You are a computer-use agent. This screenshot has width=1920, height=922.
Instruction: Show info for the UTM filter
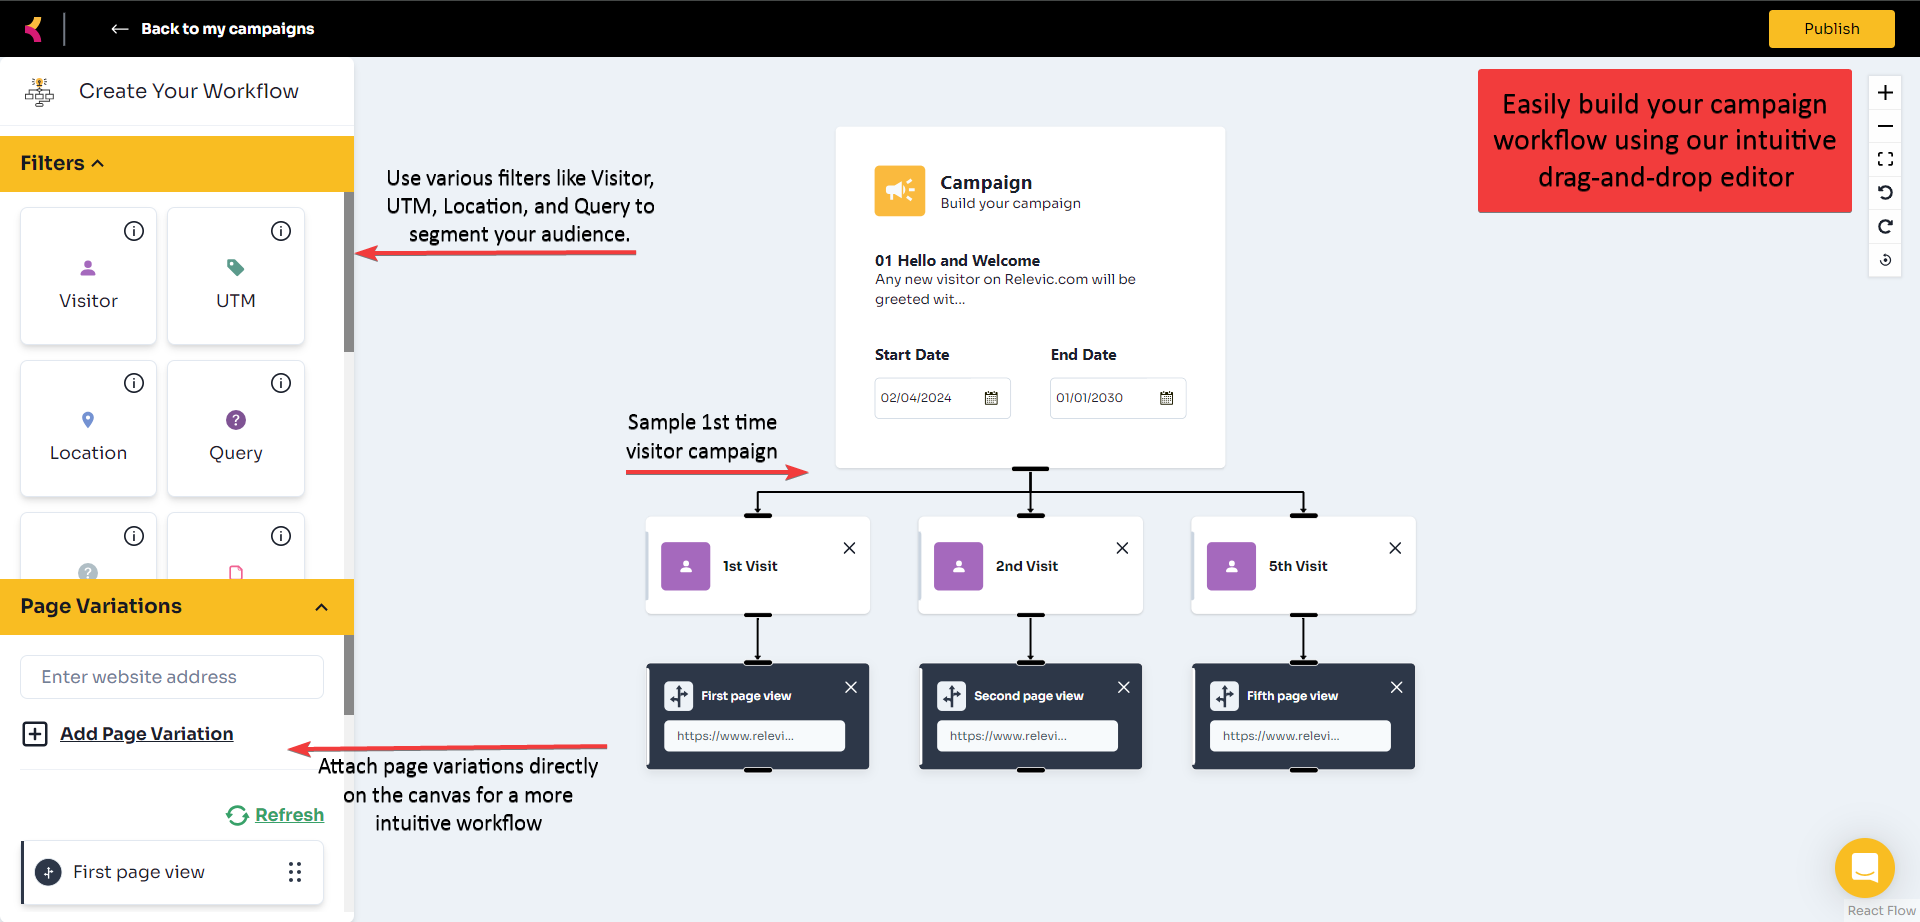tap(281, 231)
